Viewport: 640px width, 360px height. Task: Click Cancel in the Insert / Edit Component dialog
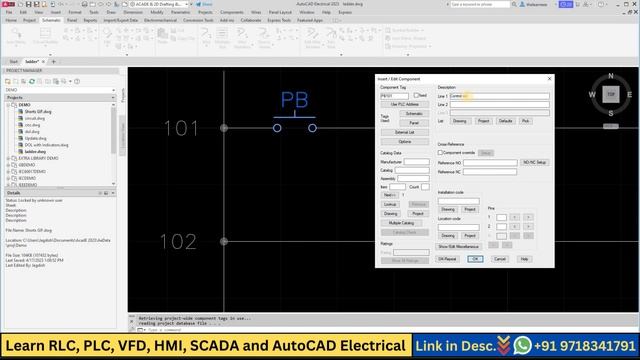coord(500,259)
